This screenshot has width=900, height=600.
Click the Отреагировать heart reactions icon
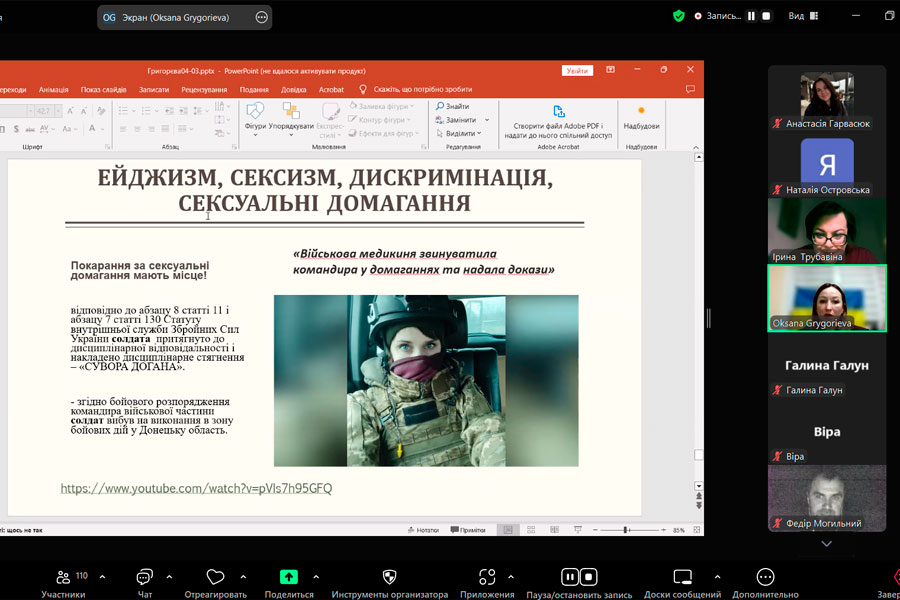point(215,577)
